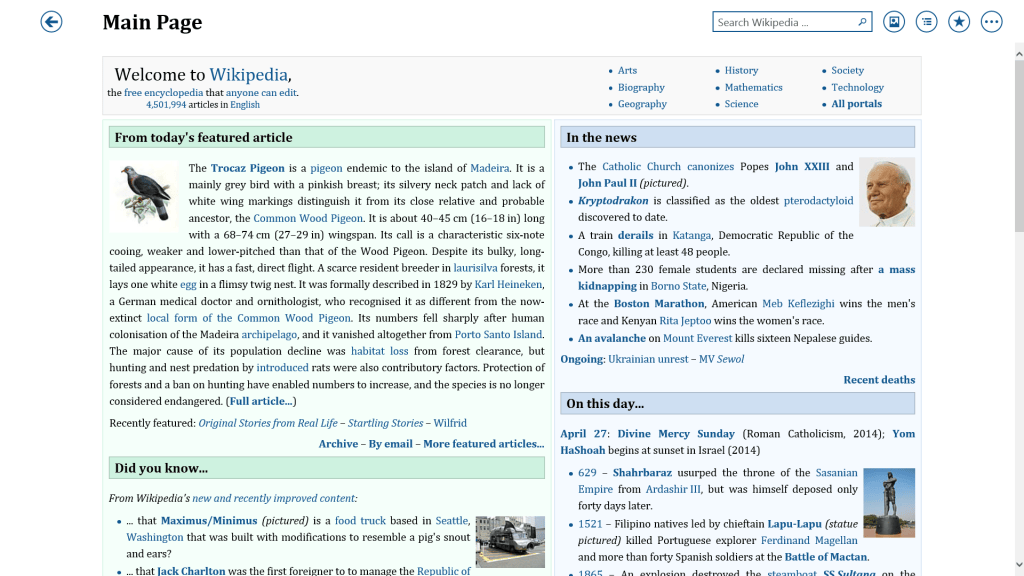
Task: Click the Battle of Mactan link
Action: (825, 556)
